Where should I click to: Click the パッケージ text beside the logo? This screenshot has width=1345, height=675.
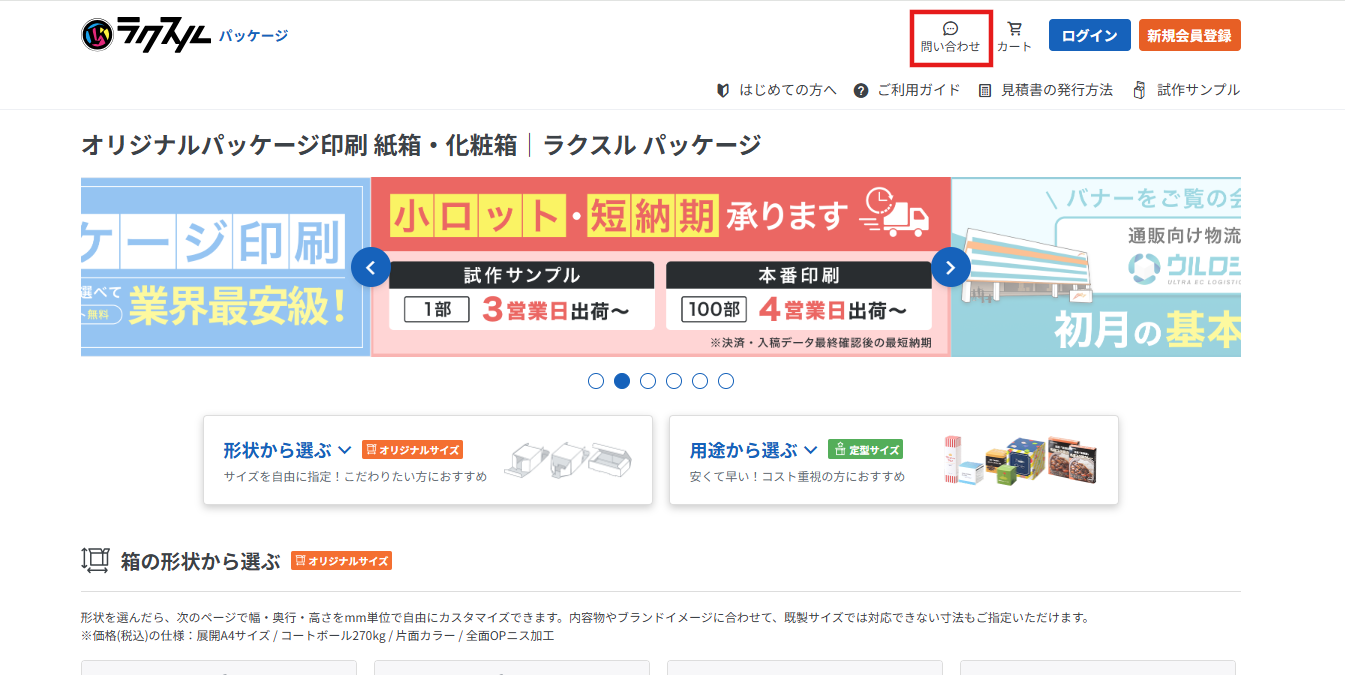pos(253,35)
